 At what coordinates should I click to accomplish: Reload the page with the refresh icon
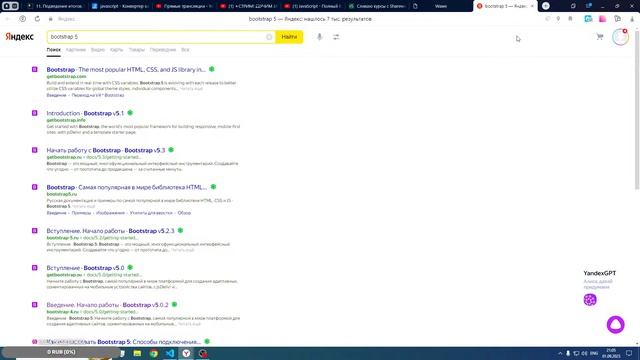click(x=37, y=19)
